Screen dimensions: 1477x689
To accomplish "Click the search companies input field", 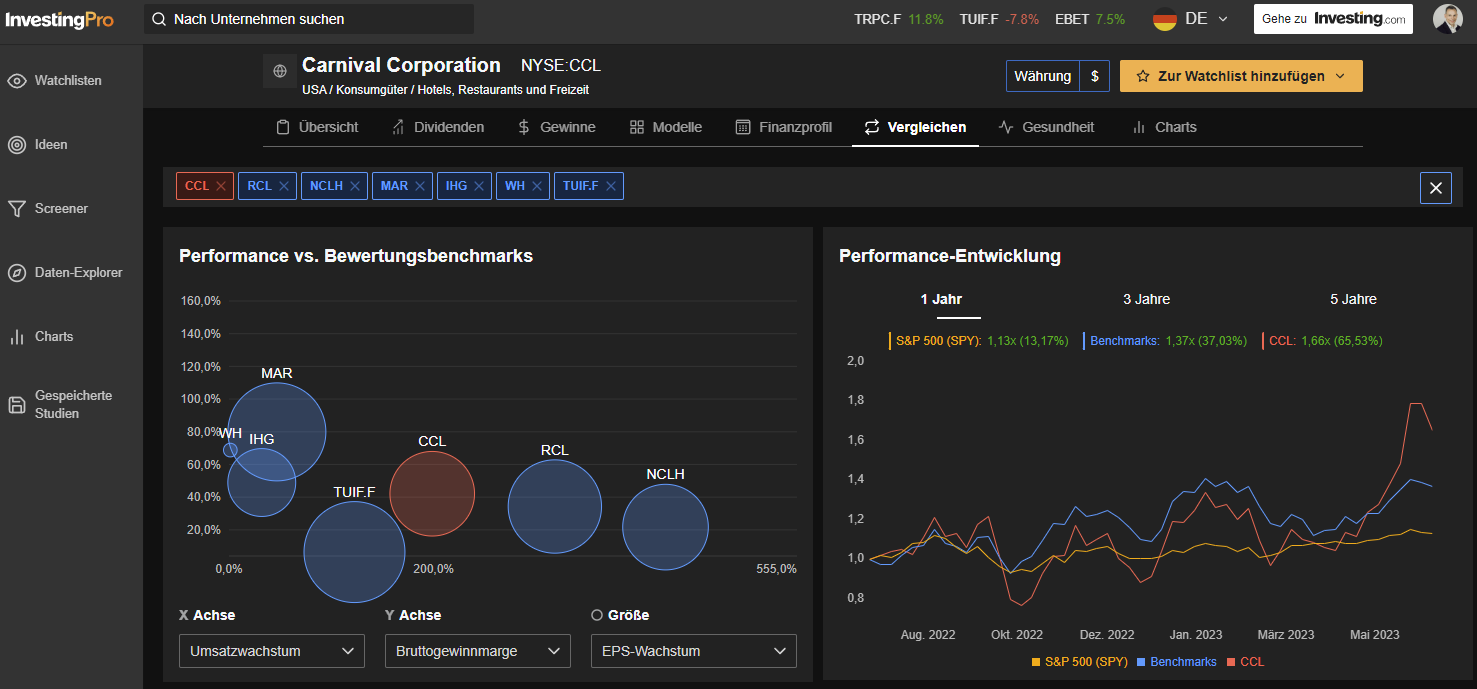I will [309, 19].
